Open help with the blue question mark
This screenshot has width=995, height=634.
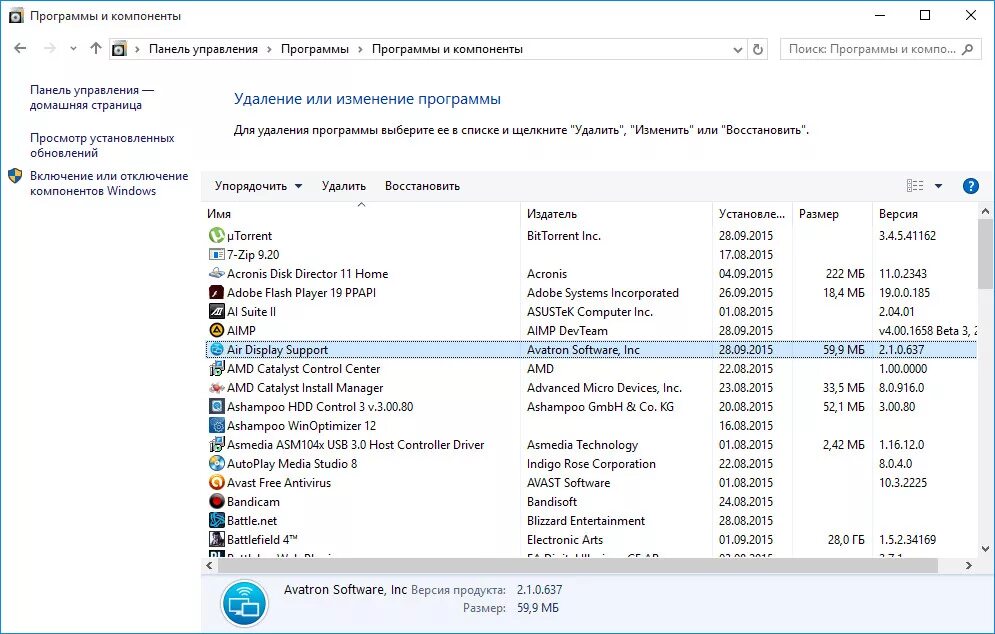click(970, 186)
